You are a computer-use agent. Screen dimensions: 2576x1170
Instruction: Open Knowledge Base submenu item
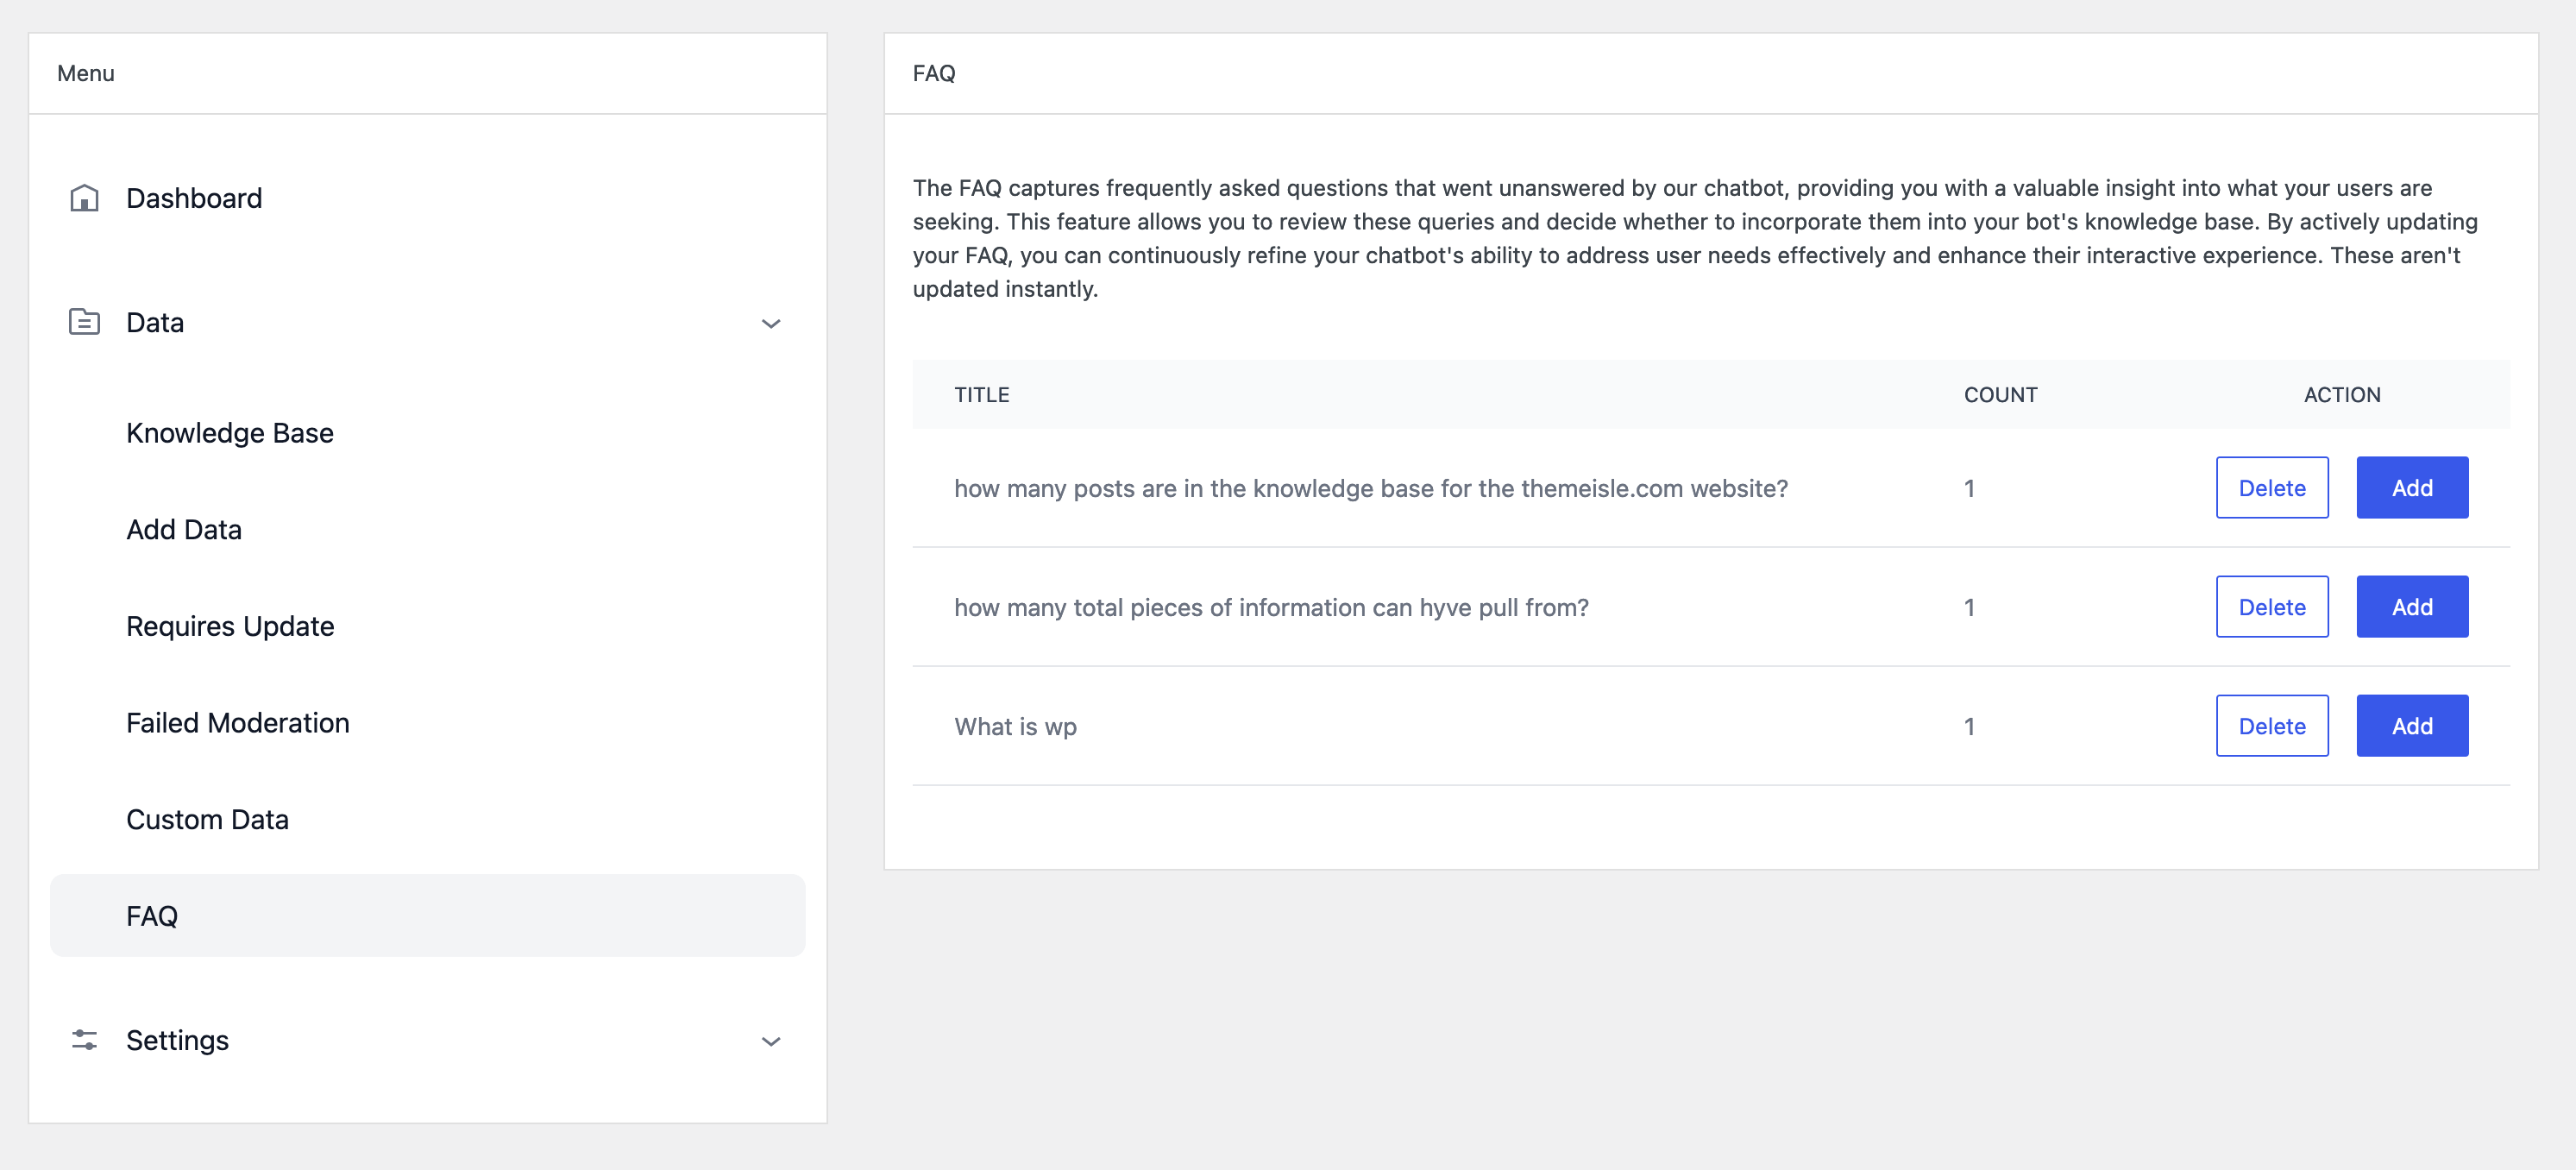230,433
